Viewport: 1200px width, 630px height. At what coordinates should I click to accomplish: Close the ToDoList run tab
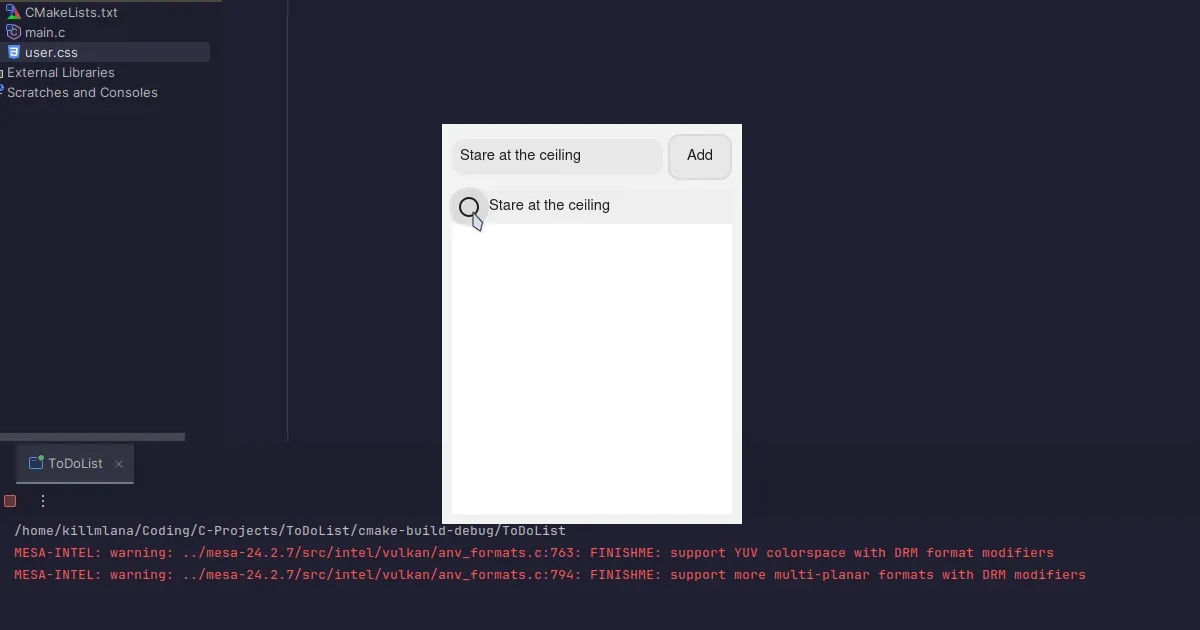pos(119,463)
